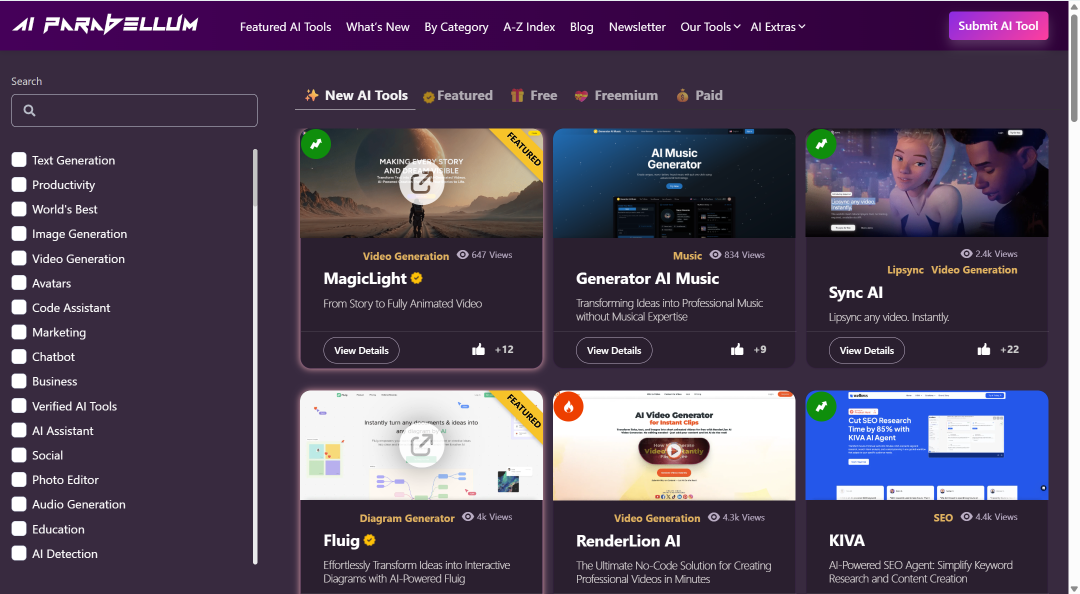Open the Newsletter link
This screenshot has height=594, width=1080.
(x=637, y=27)
